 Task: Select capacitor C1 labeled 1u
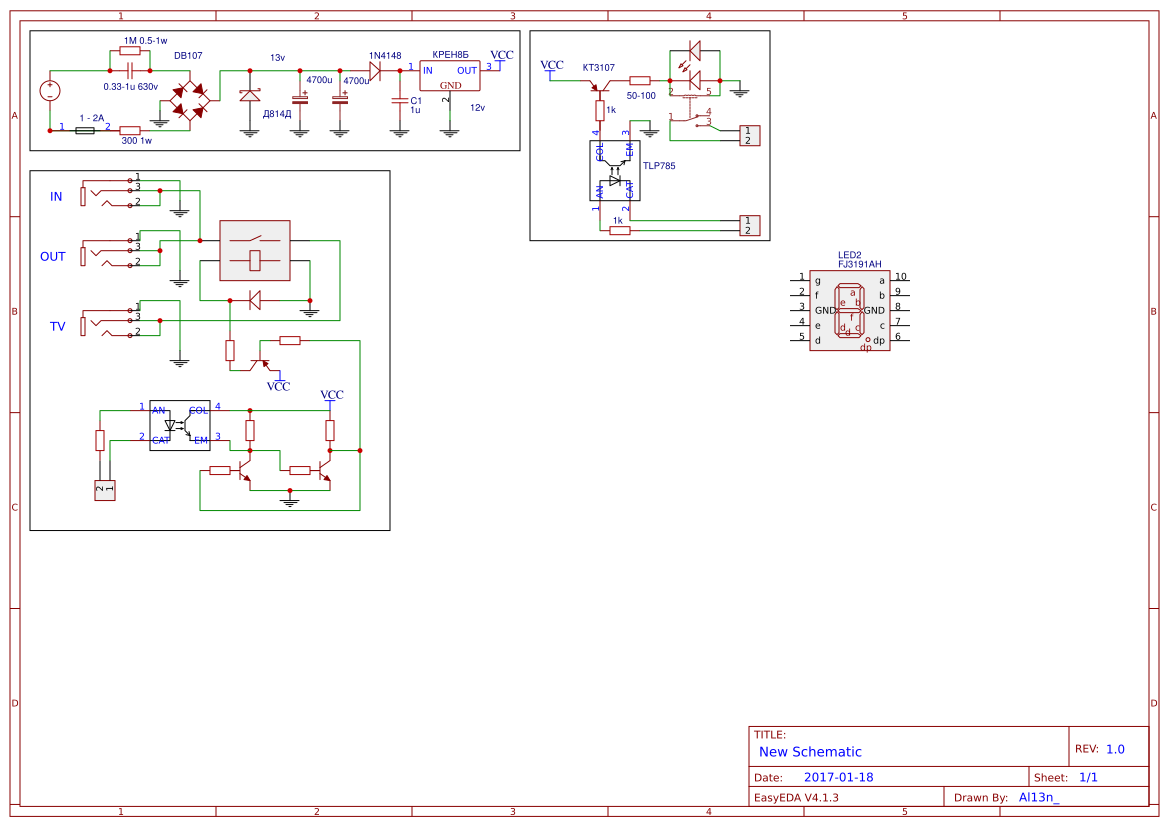[x=399, y=99]
